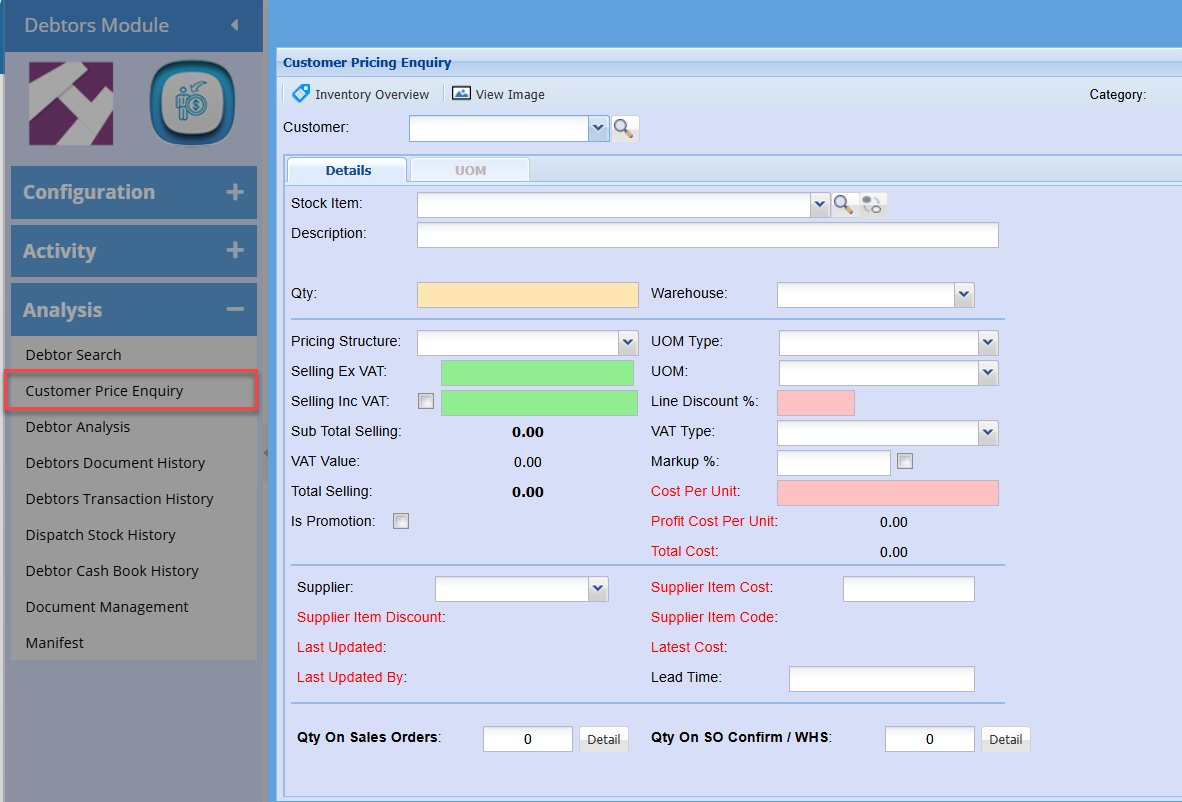Click the View Image picture icon
The image size is (1182, 802).
461,94
